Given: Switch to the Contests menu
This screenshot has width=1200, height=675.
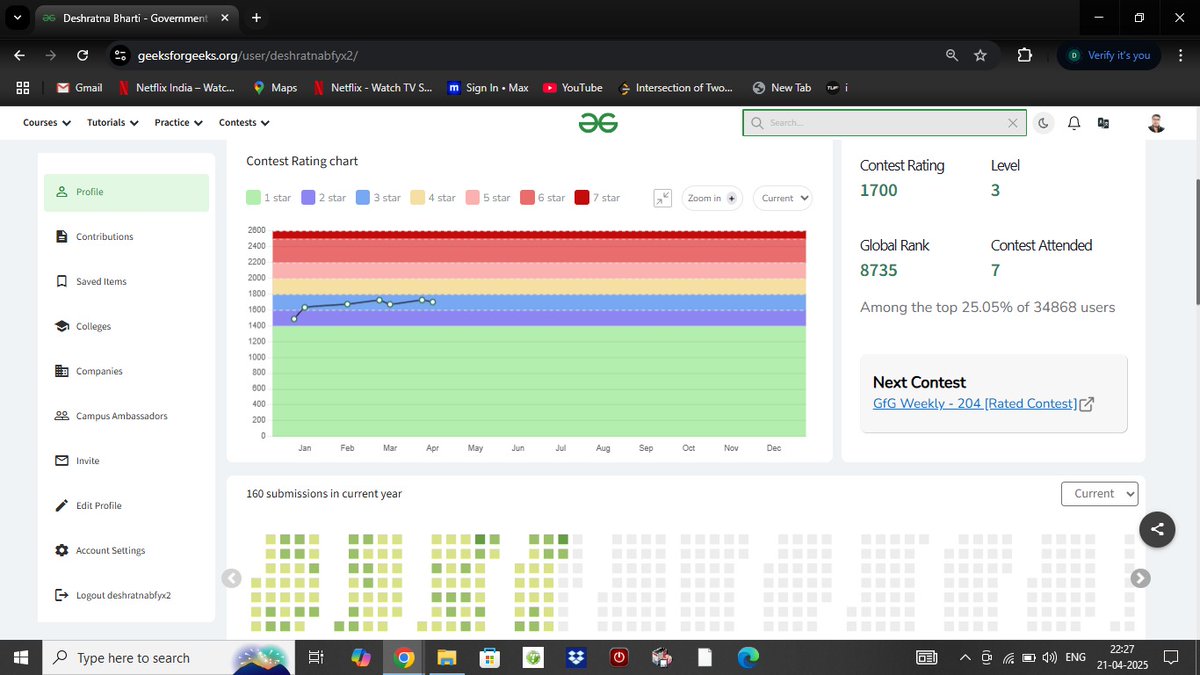Looking at the screenshot, I should pos(244,122).
